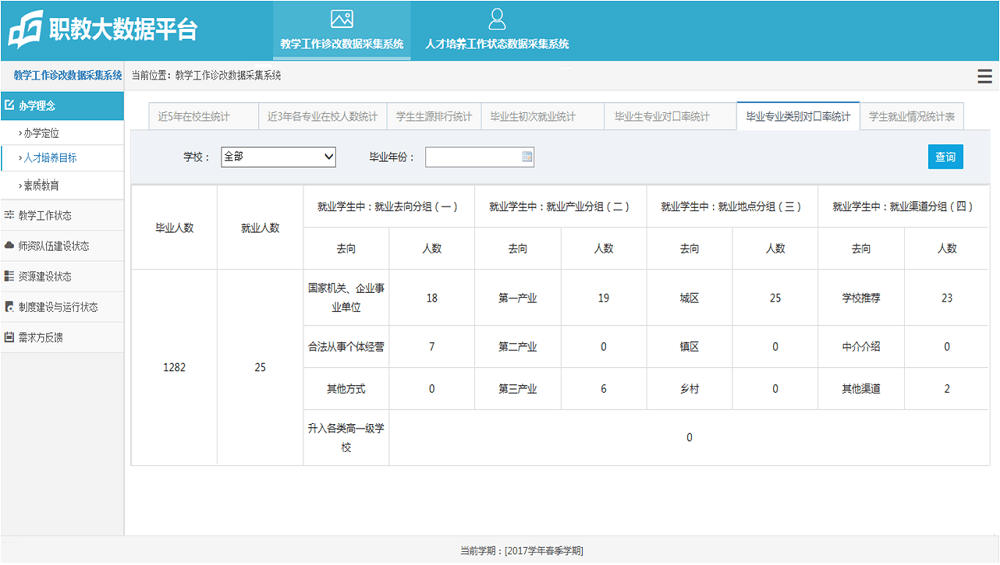
Task: Open the 教学工作诊改数据采集系统 picture icon
Action: pyautogui.click(x=342, y=19)
